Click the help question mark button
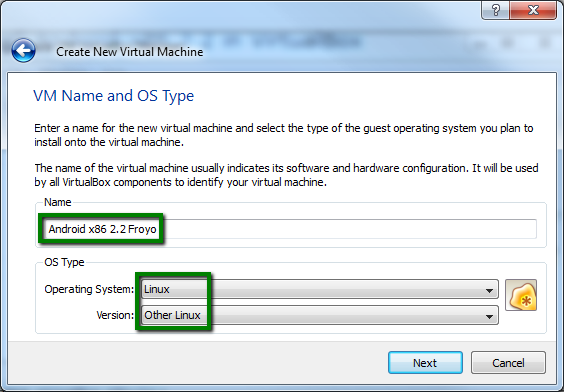The width and height of the screenshot is (564, 392). coord(495,10)
